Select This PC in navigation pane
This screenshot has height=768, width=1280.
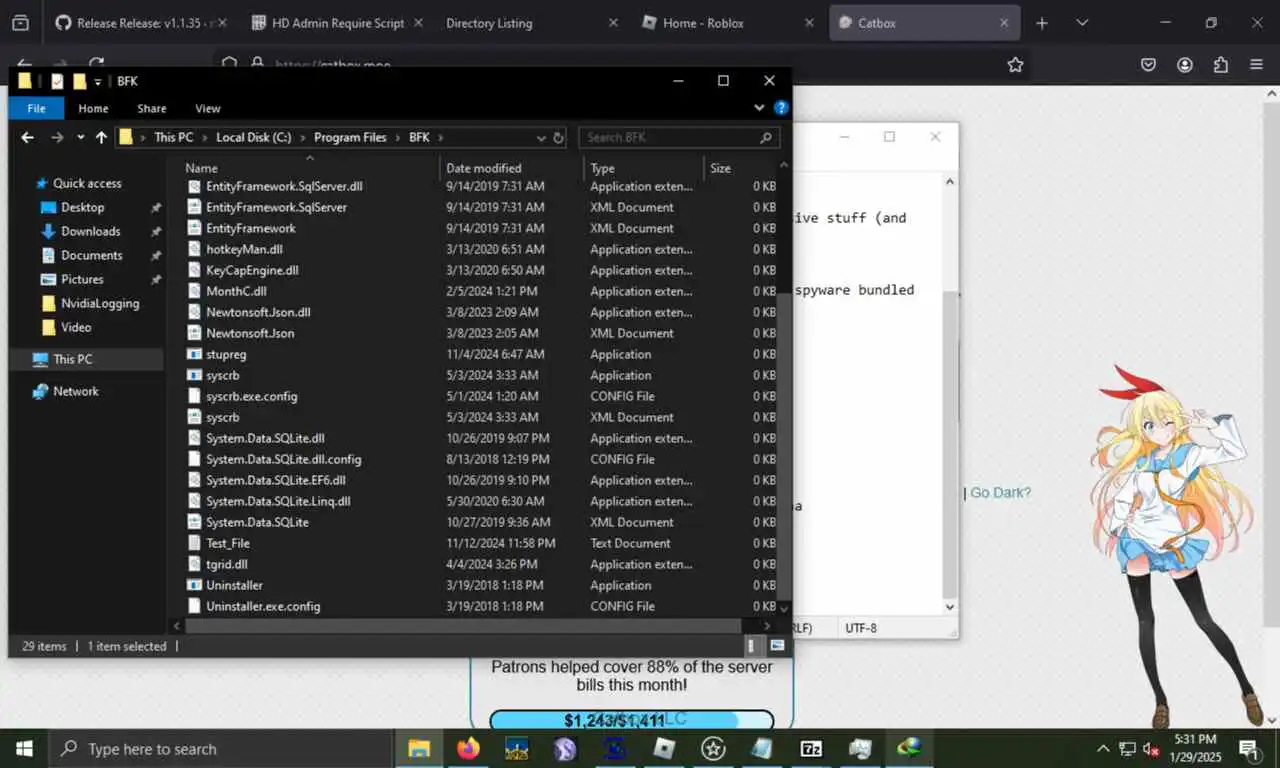click(73, 359)
